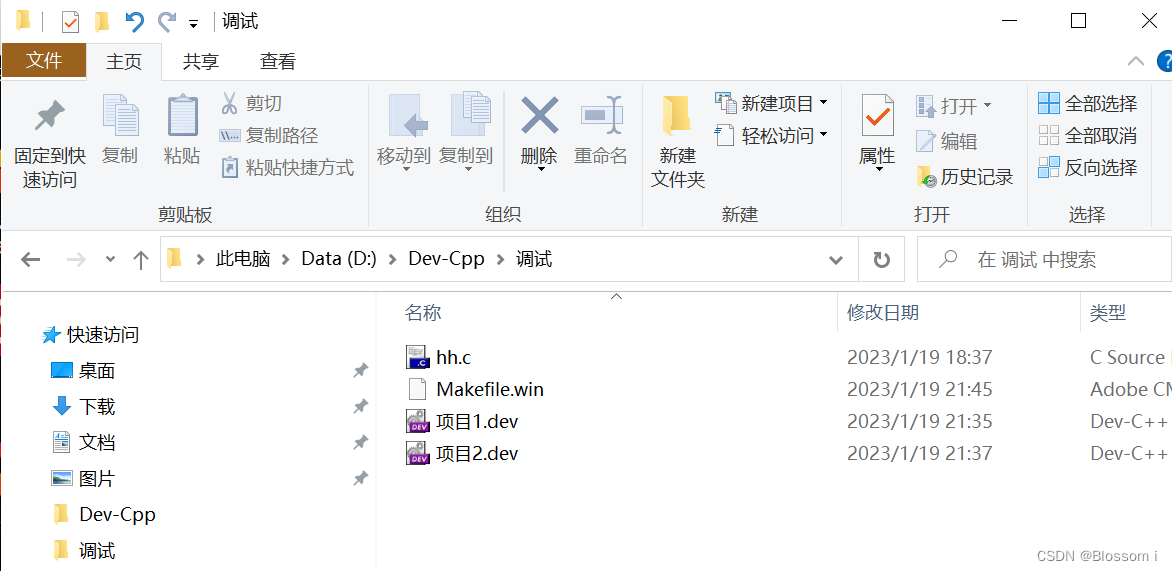Image resolution: width=1172 pixels, height=571 pixels.
Task: Click the properties checkmark icon in the title bar
Action: point(70,22)
